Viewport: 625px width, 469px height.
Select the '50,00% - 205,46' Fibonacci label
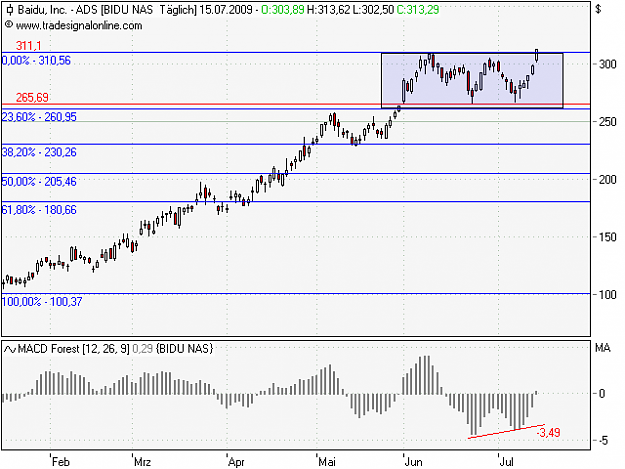(x=39, y=182)
